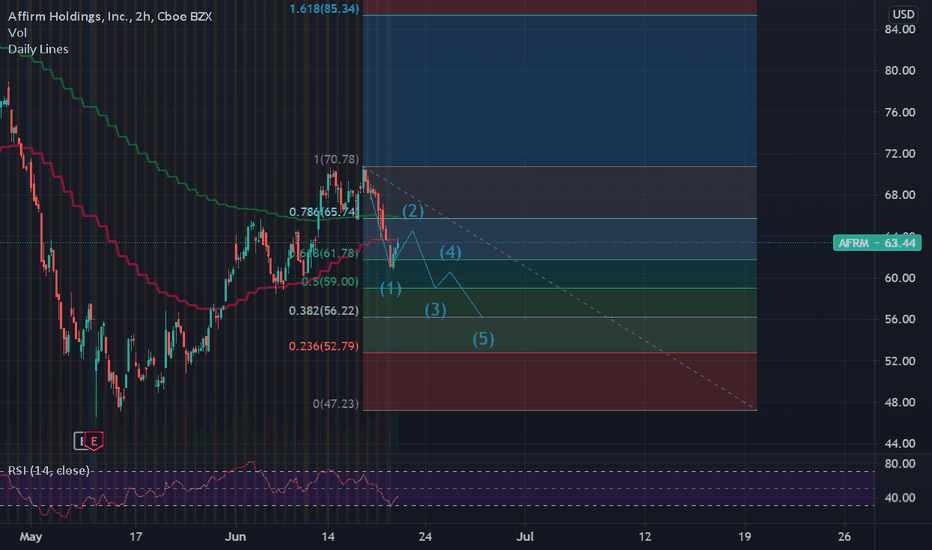
Task: Click the RSI scale 80.00 value
Action: coord(900,464)
